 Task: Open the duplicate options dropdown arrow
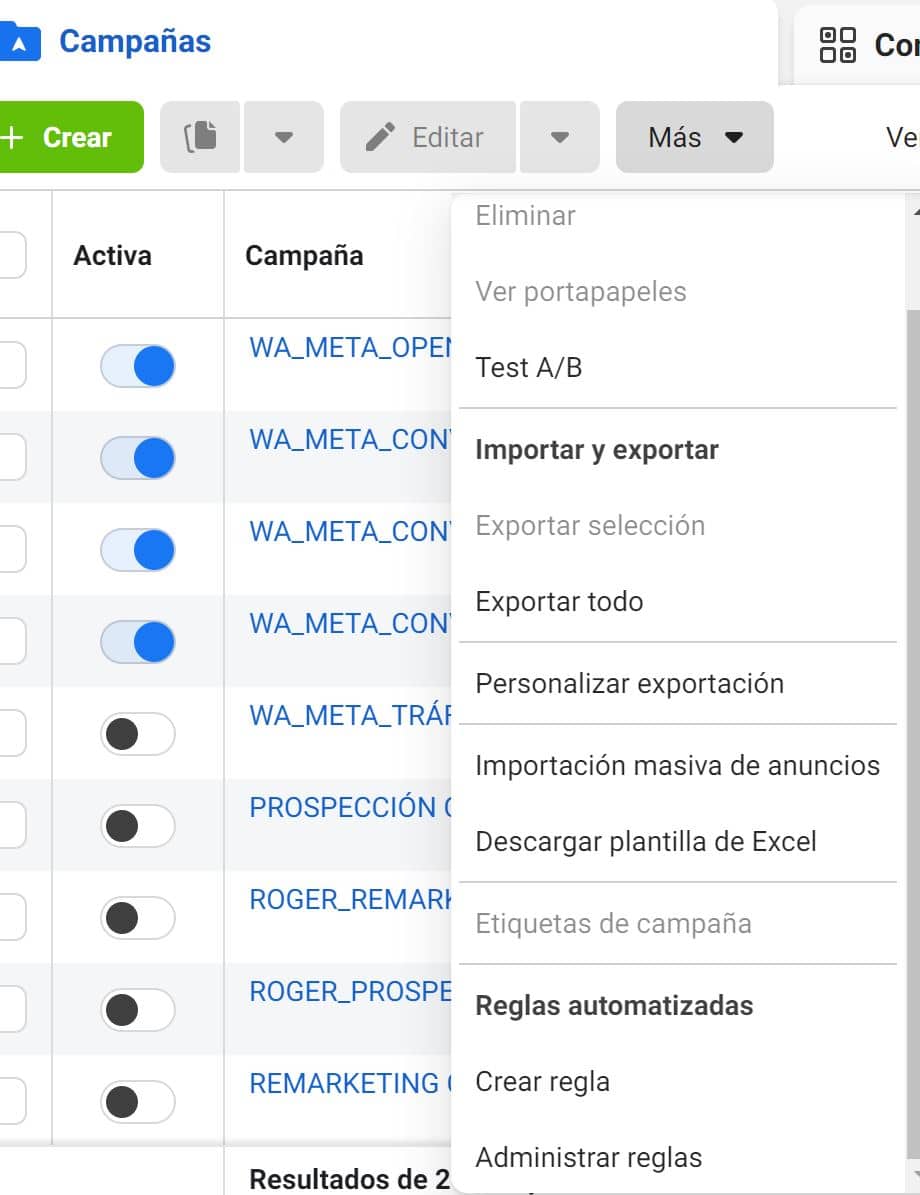point(284,137)
